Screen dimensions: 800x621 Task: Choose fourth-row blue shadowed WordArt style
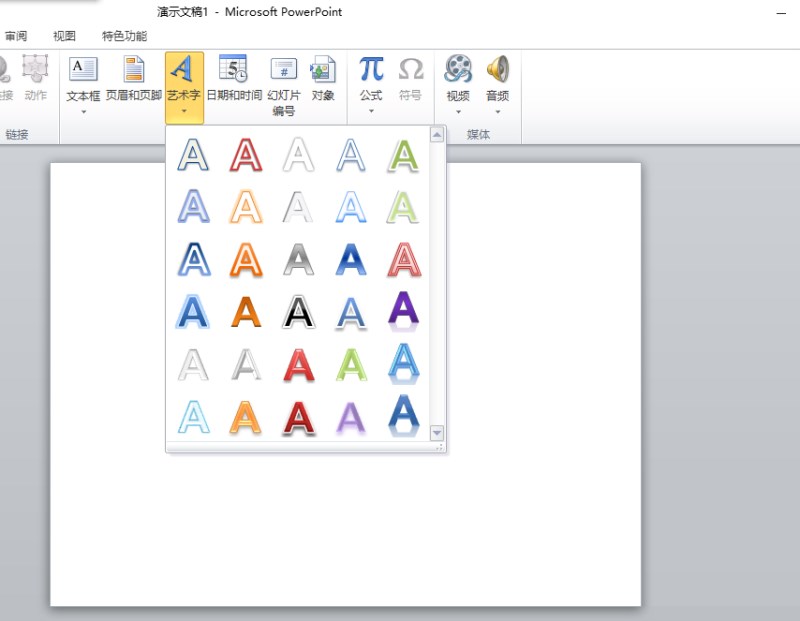click(x=351, y=312)
